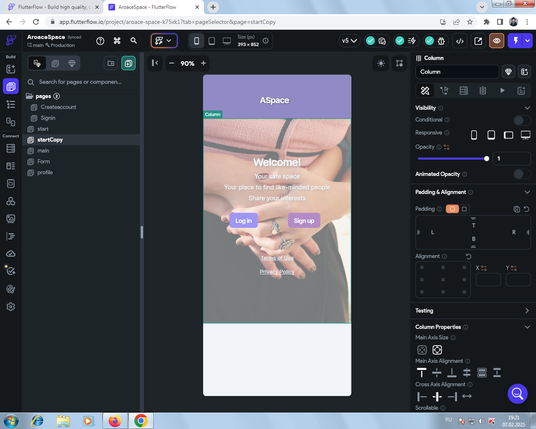
Task: Collapse the left panel arrow icon
Action: (155, 63)
